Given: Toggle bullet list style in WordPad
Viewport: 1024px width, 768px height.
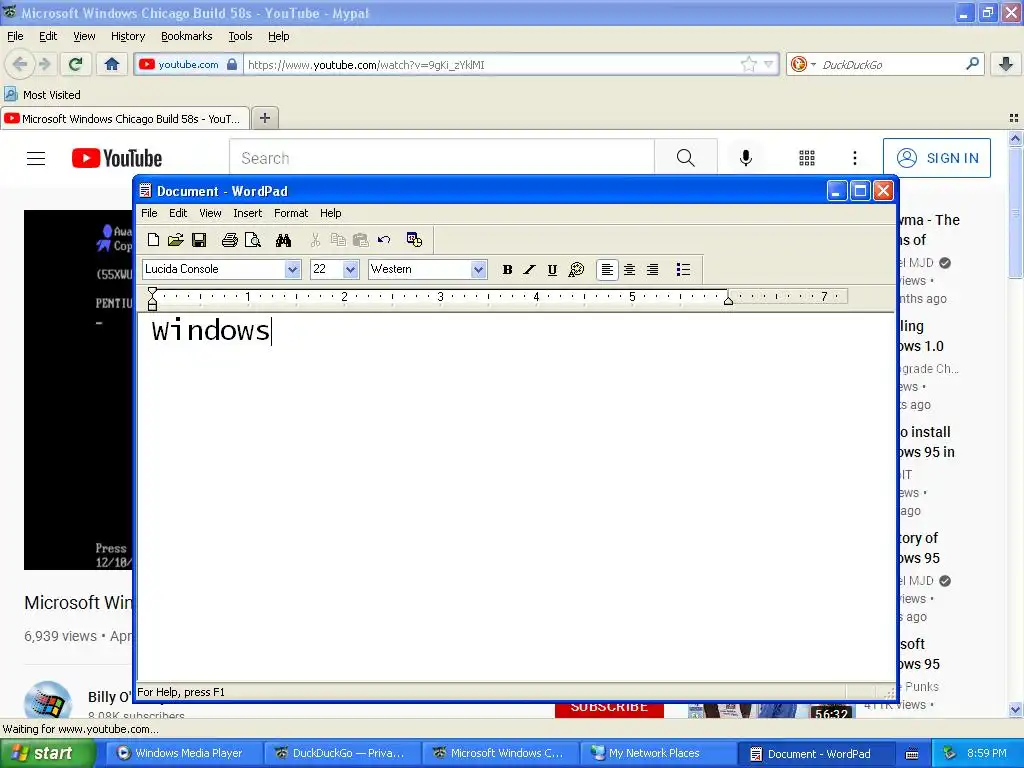Looking at the screenshot, I should coord(683,270).
